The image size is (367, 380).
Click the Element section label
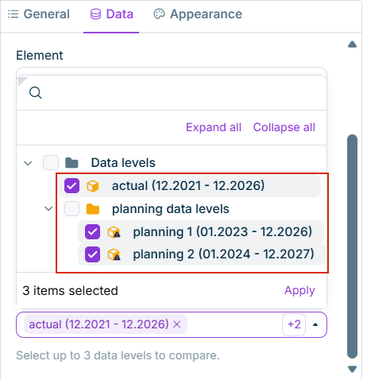pos(39,55)
